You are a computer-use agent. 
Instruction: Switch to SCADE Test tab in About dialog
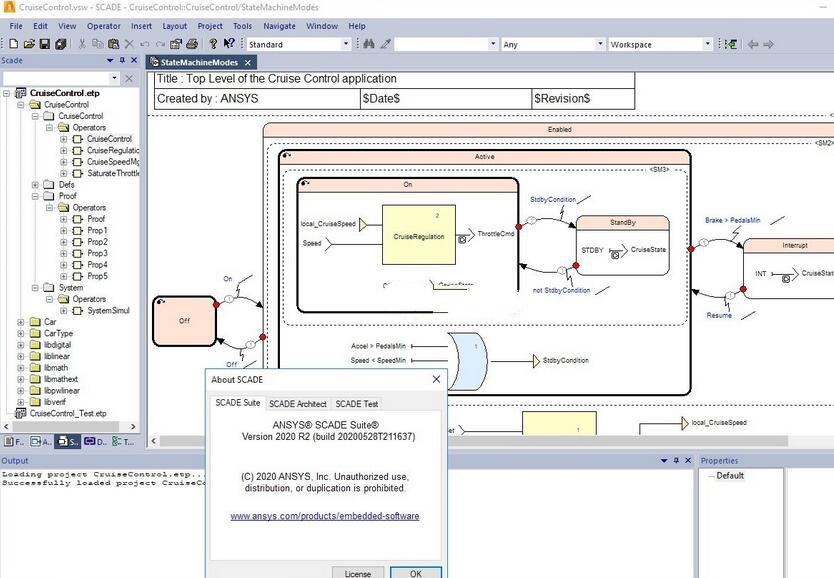point(356,404)
